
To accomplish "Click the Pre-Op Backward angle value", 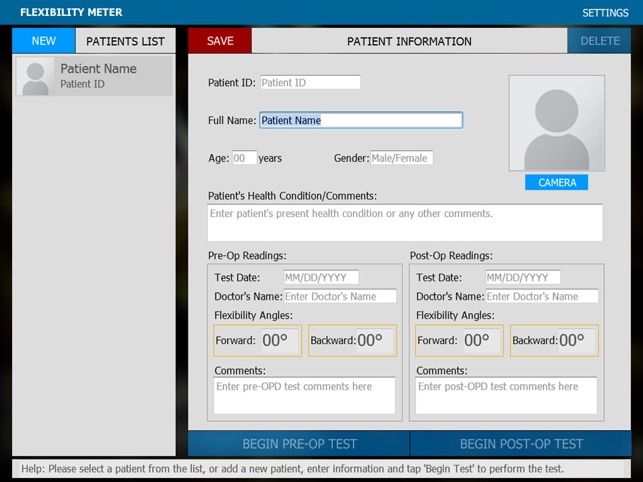I will click(375, 340).
